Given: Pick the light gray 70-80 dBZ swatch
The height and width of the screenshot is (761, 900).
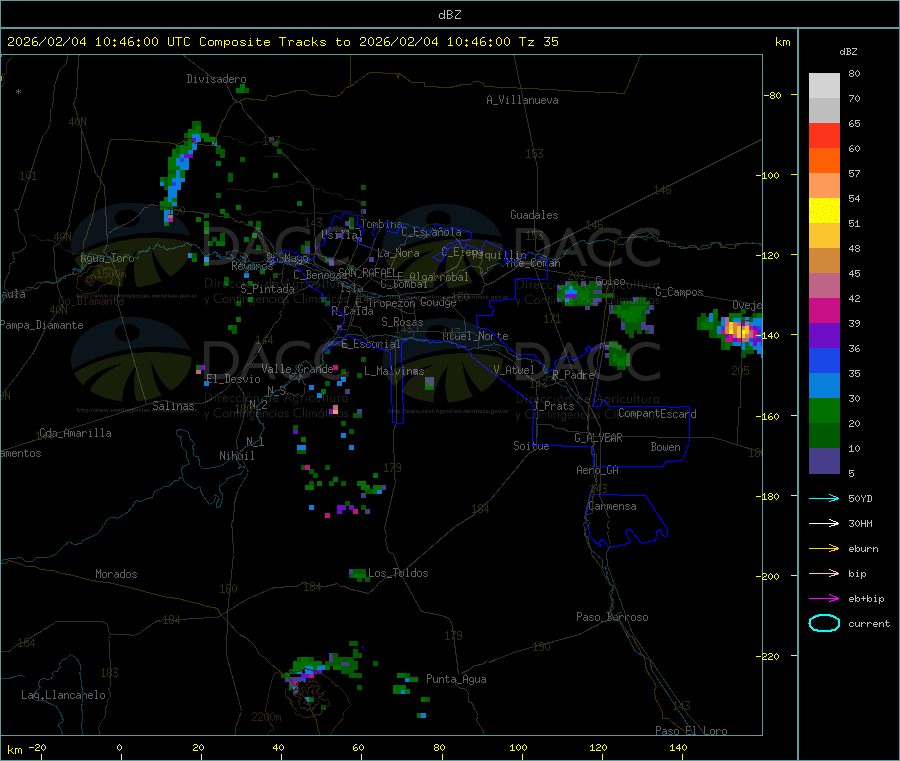Looking at the screenshot, I should click(x=824, y=86).
